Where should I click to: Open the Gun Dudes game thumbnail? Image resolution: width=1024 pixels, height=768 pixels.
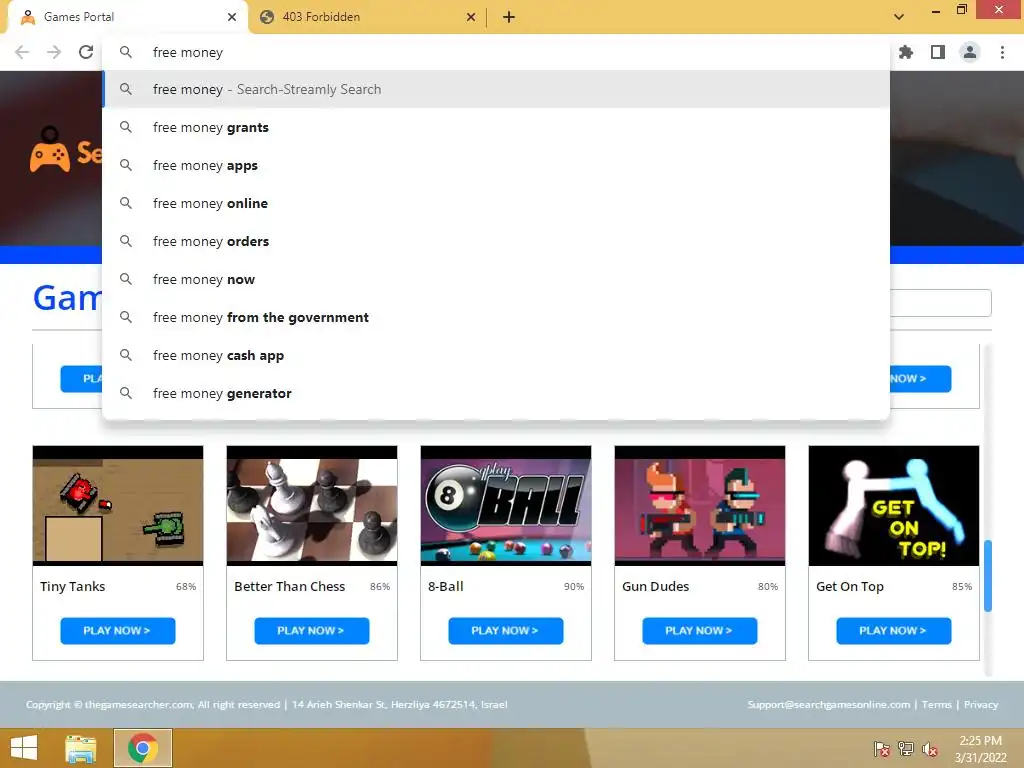(700, 505)
